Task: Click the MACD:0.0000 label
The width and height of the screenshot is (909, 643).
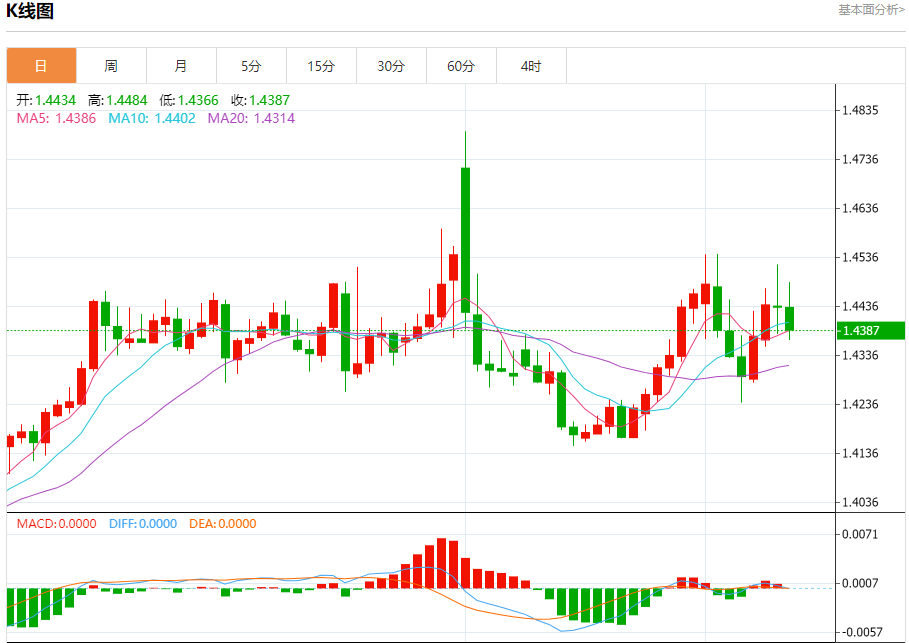Action: (x=56, y=524)
